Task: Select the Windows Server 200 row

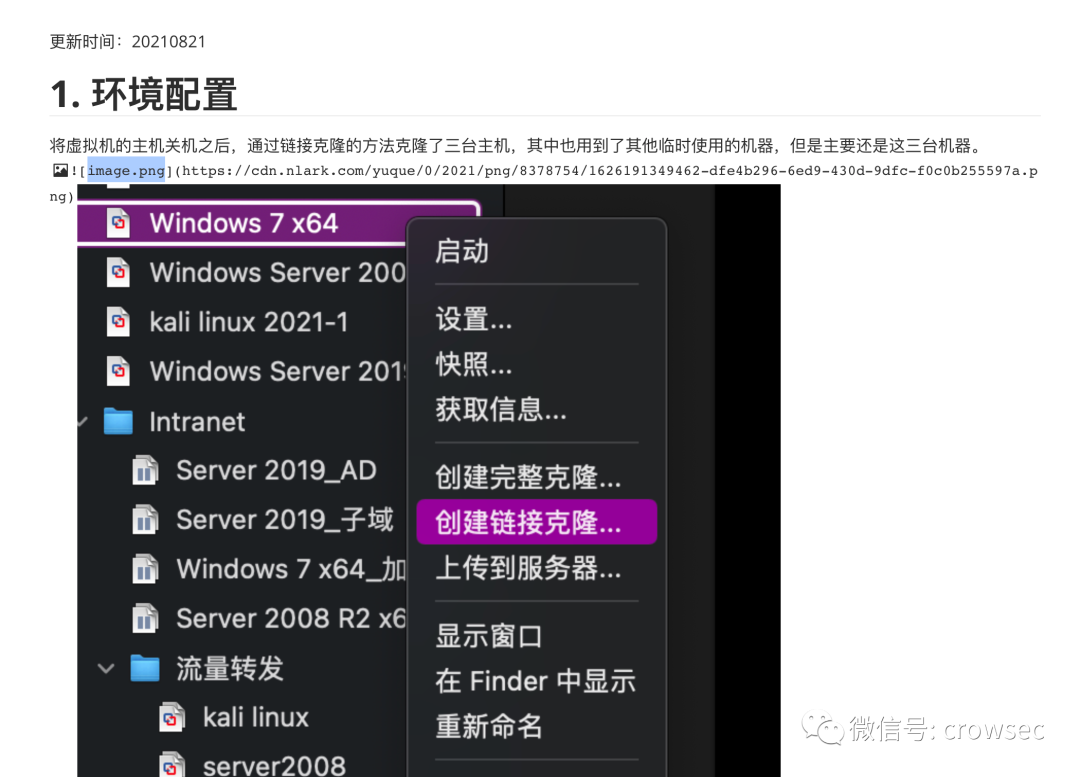Action: pos(243,273)
